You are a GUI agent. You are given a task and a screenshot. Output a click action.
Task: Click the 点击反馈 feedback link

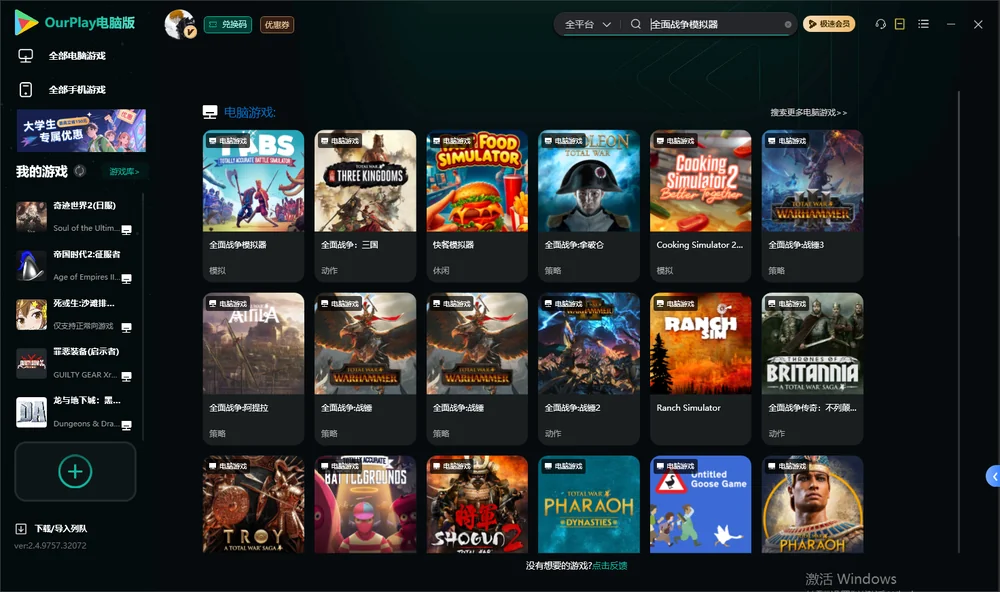point(610,565)
